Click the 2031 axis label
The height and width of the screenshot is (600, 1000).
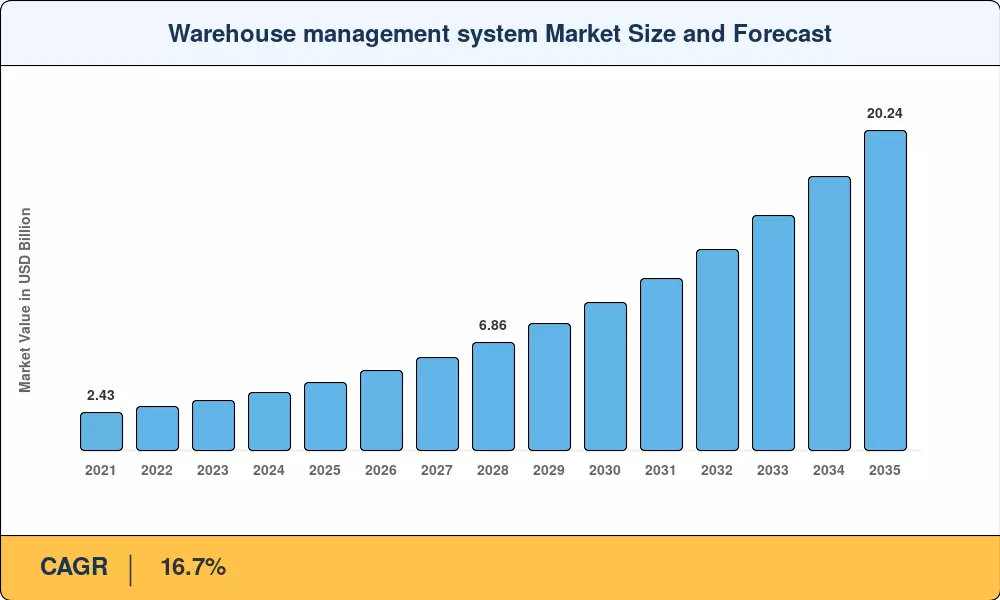coord(661,471)
